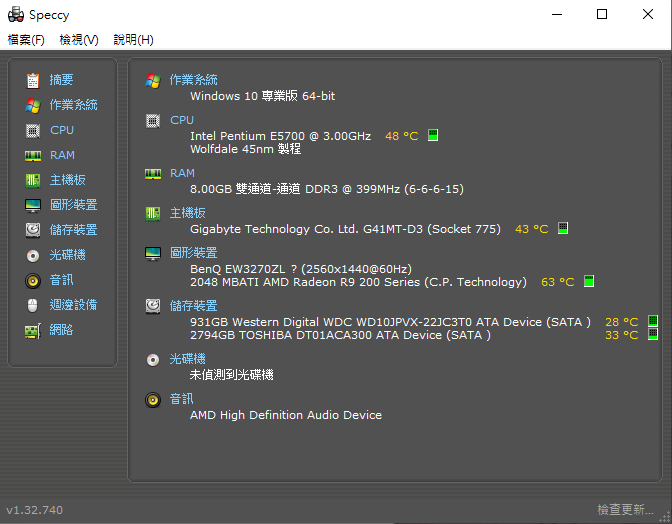Click the RAM stick icon in sidebar
The width and height of the screenshot is (672, 524).
click(33, 156)
